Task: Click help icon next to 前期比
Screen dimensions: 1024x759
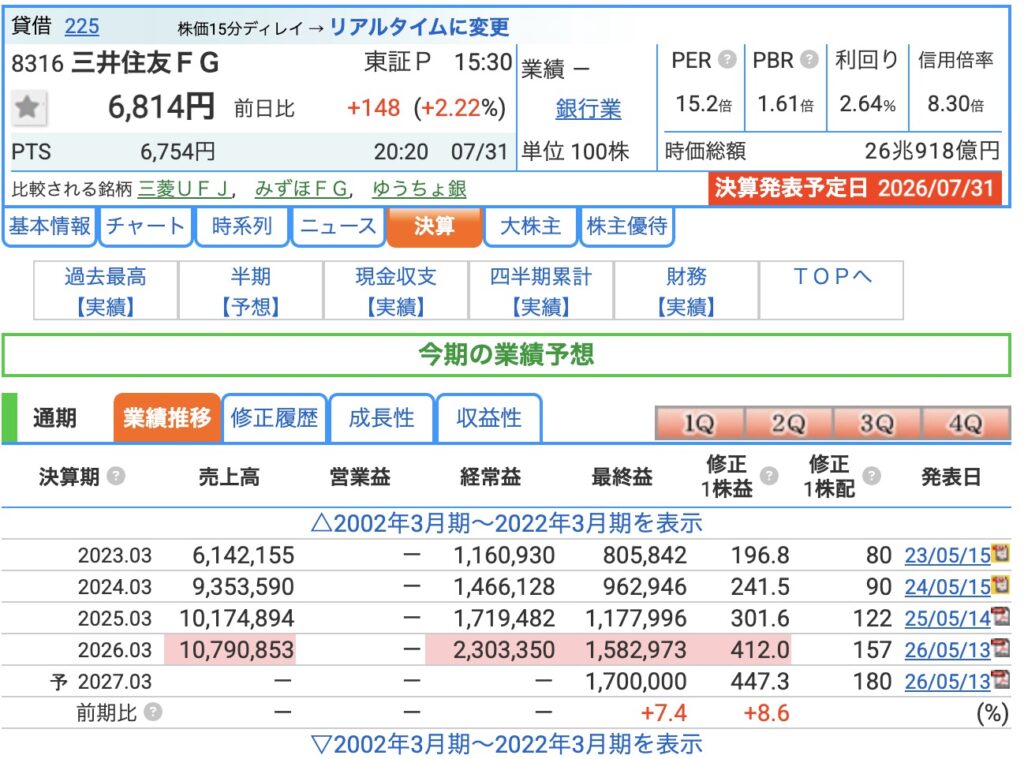Action: 153,712
